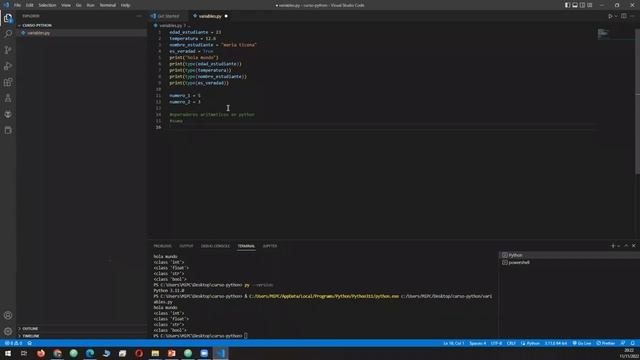Expand the Outline section

click(82, 329)
